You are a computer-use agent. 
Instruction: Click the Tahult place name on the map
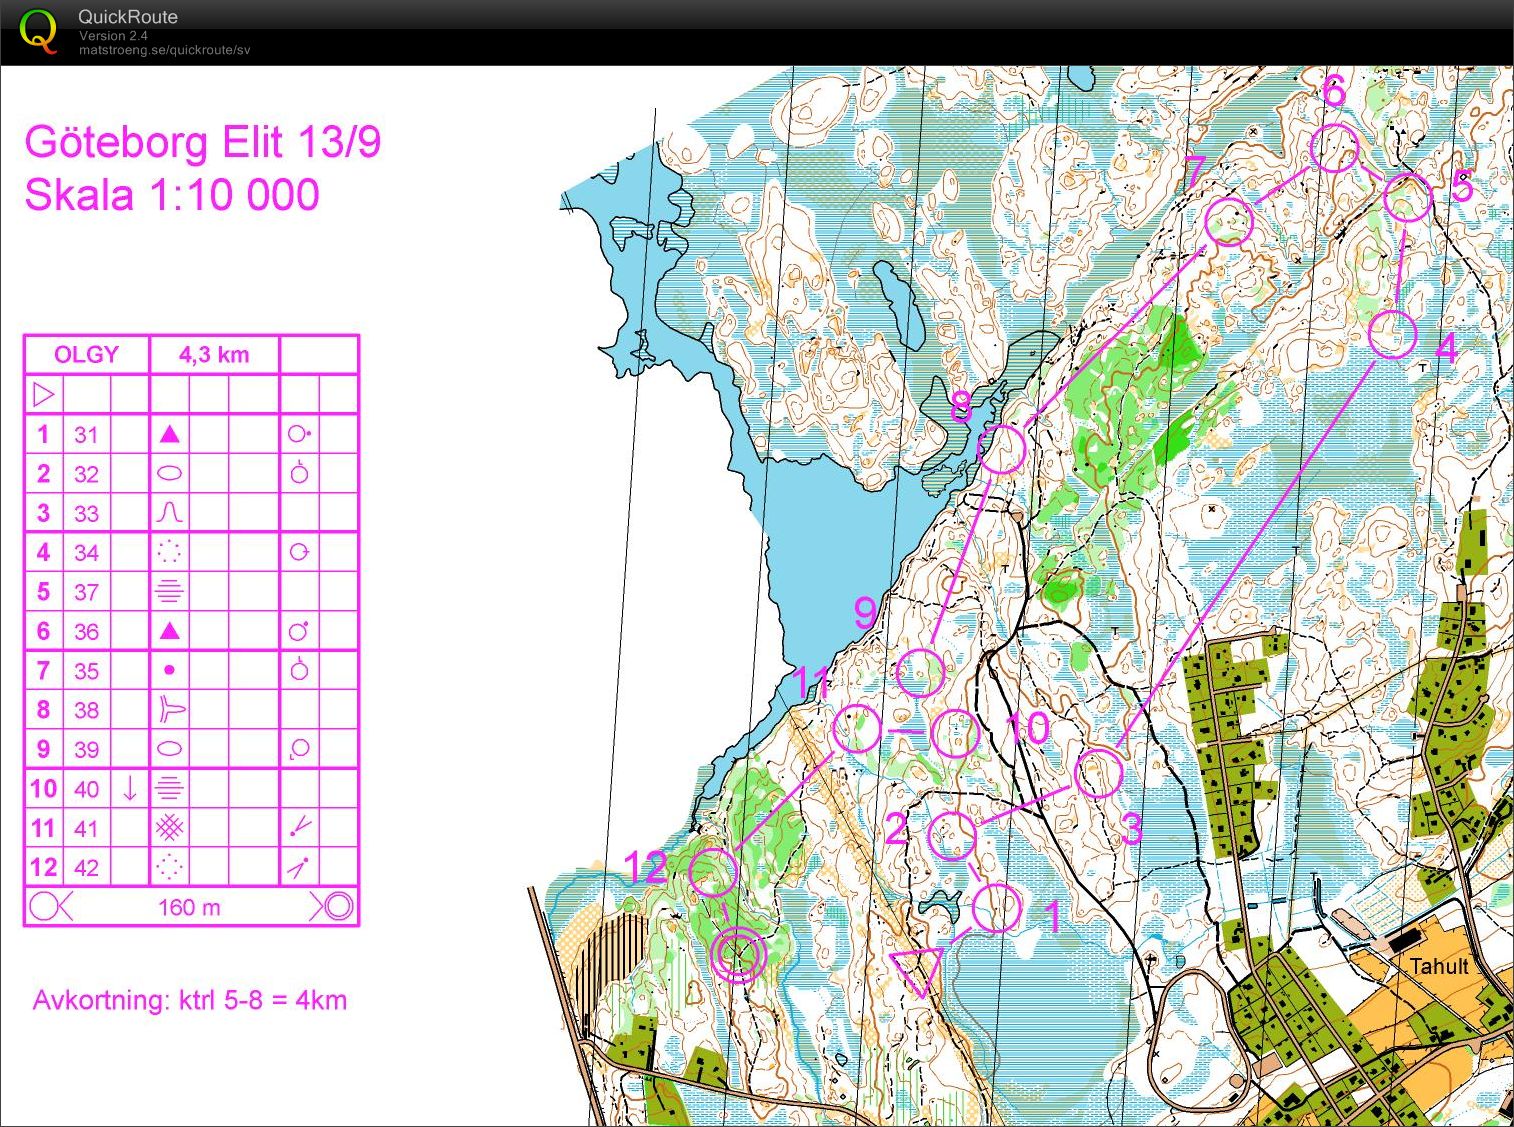1439,967
